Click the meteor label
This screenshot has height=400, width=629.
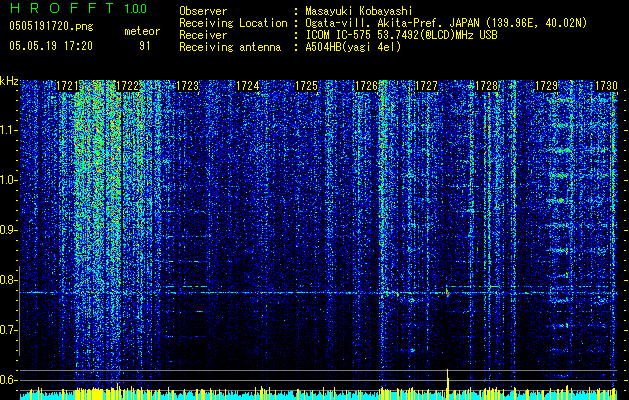(x=142, y=31)
